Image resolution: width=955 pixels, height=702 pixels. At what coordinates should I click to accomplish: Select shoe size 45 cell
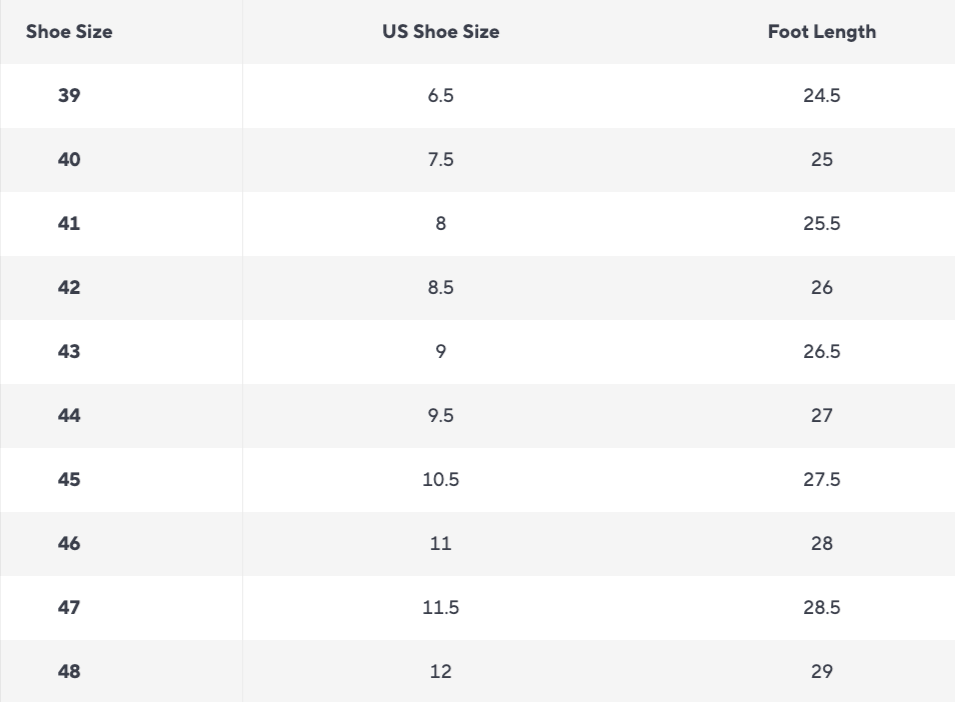69,480
